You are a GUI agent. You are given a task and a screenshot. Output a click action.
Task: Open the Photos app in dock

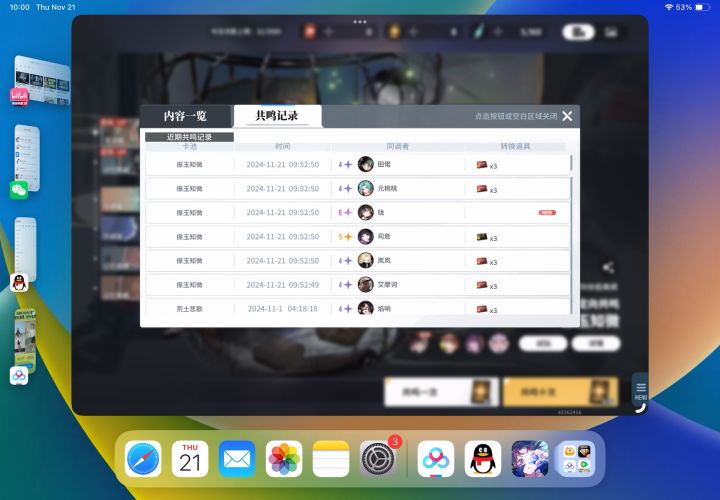[x=284, y=459]
